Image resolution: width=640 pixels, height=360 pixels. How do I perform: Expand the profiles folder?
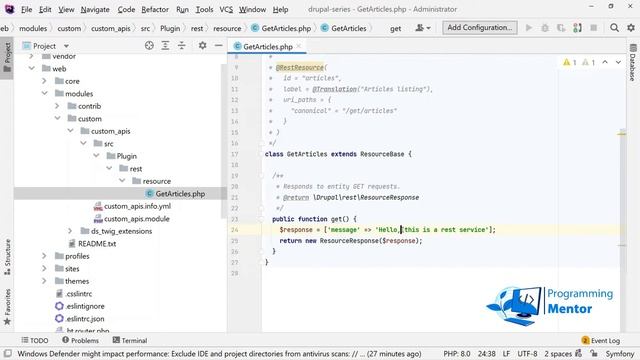pos(44,256)
